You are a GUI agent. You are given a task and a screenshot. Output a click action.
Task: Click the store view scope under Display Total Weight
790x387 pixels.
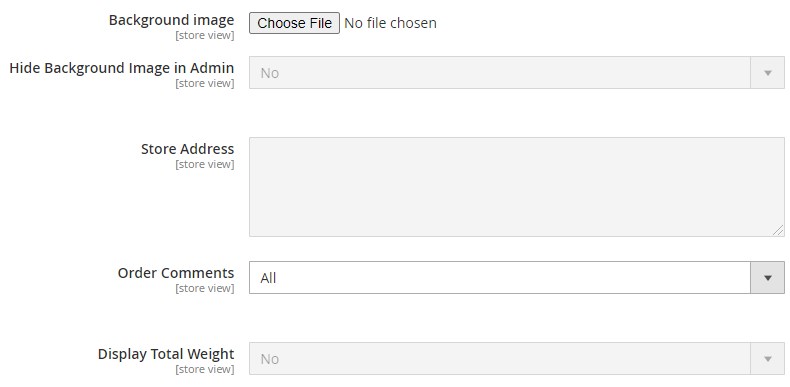205,369
